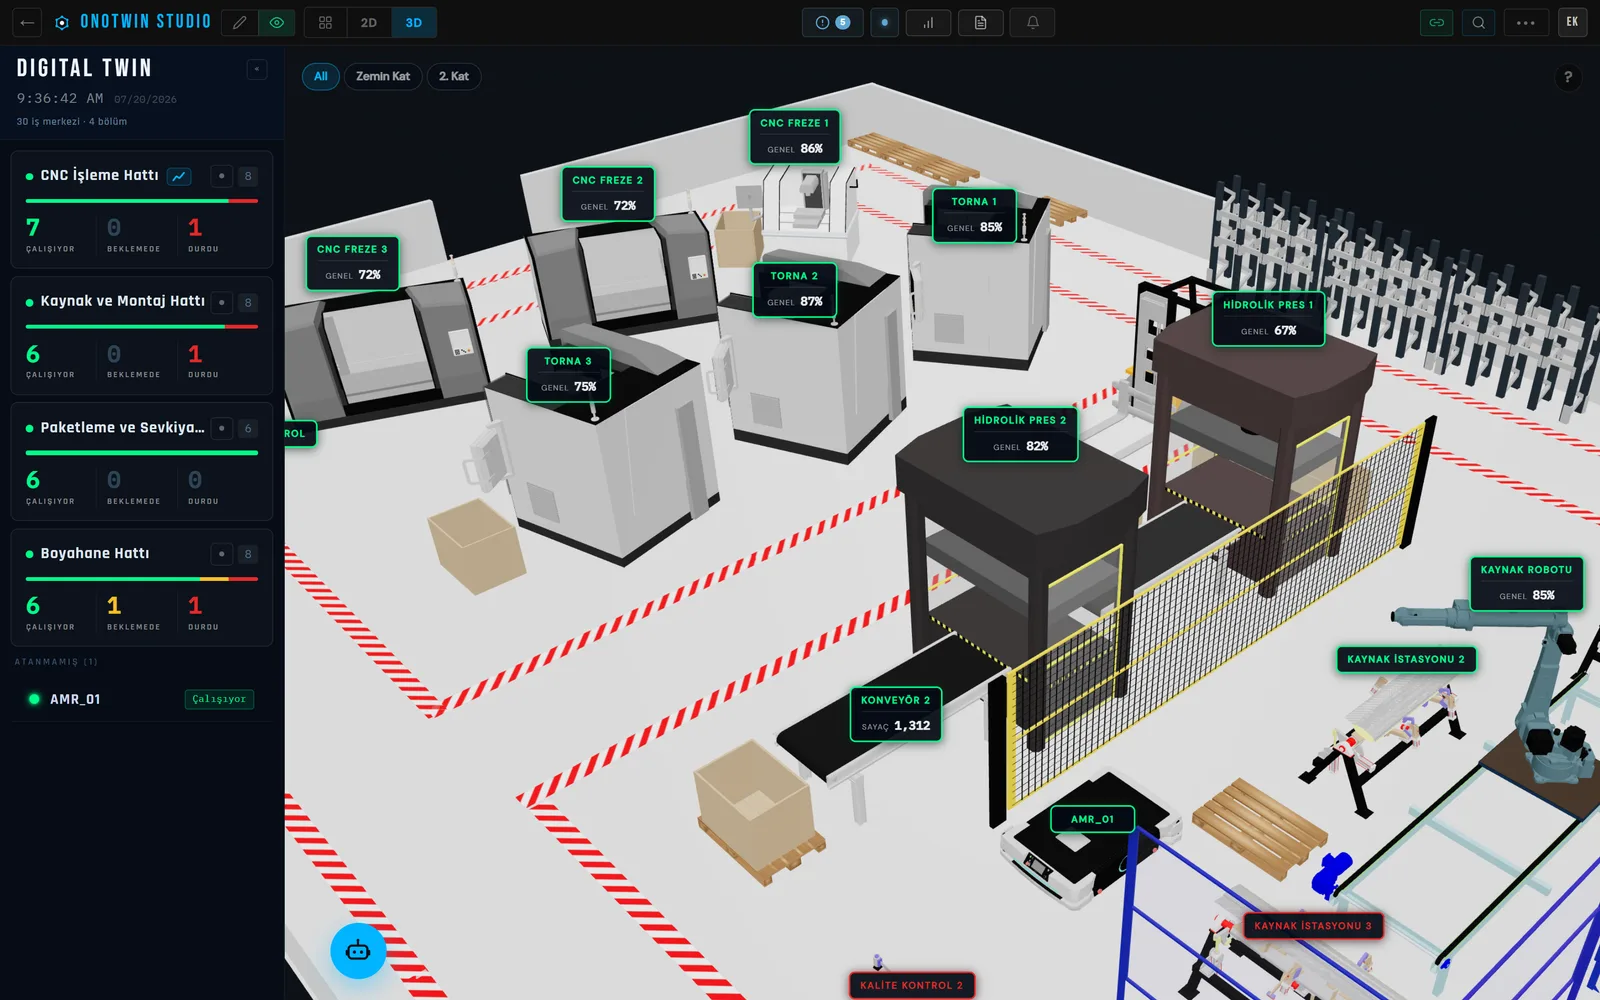Toggle the dot button on Boyahane Hattı
Viewport: 1600px width, 1000px height.
pyautogui.click(x=222, y=554)
